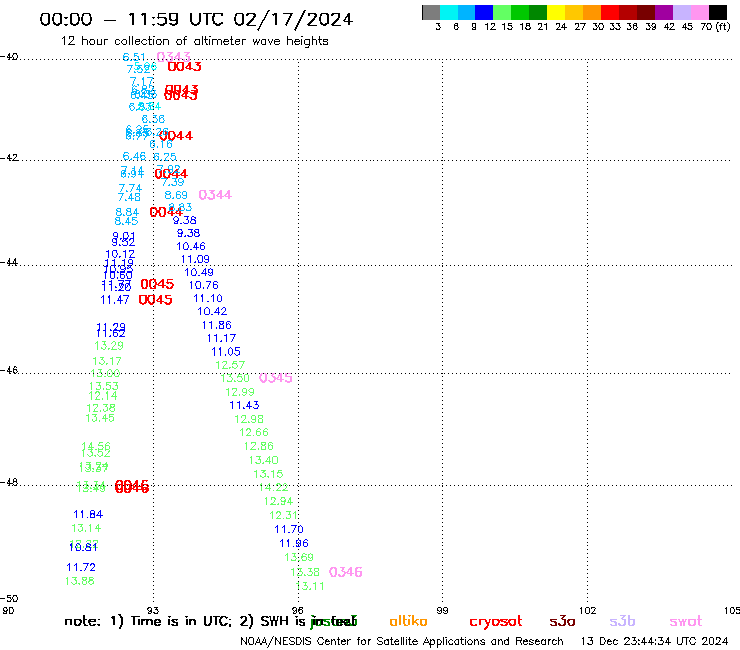This screenshot has width=740, height=650.
Task: Click the lavender swatch in the color scale
Action: pos(681,12)
